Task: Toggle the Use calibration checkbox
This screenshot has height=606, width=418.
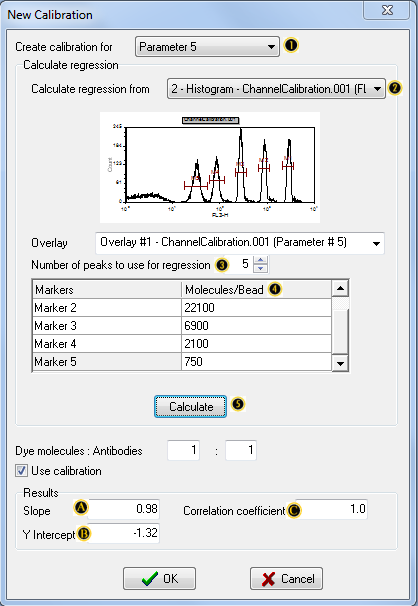Action: (x=21, y=471)
